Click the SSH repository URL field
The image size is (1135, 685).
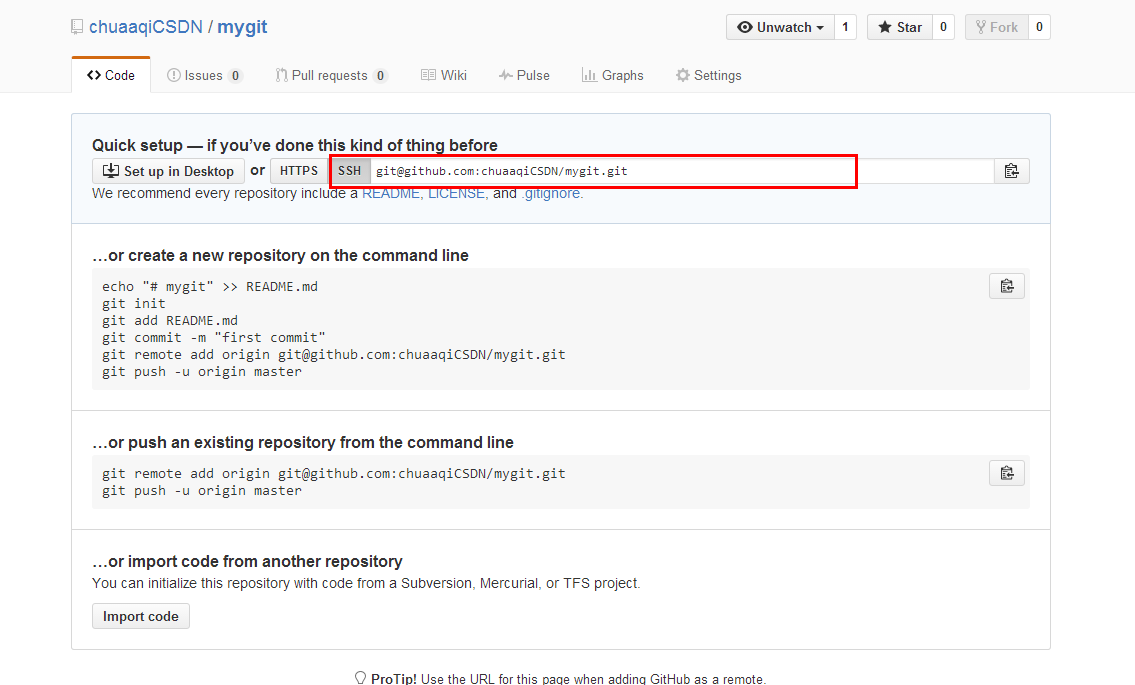680,171
